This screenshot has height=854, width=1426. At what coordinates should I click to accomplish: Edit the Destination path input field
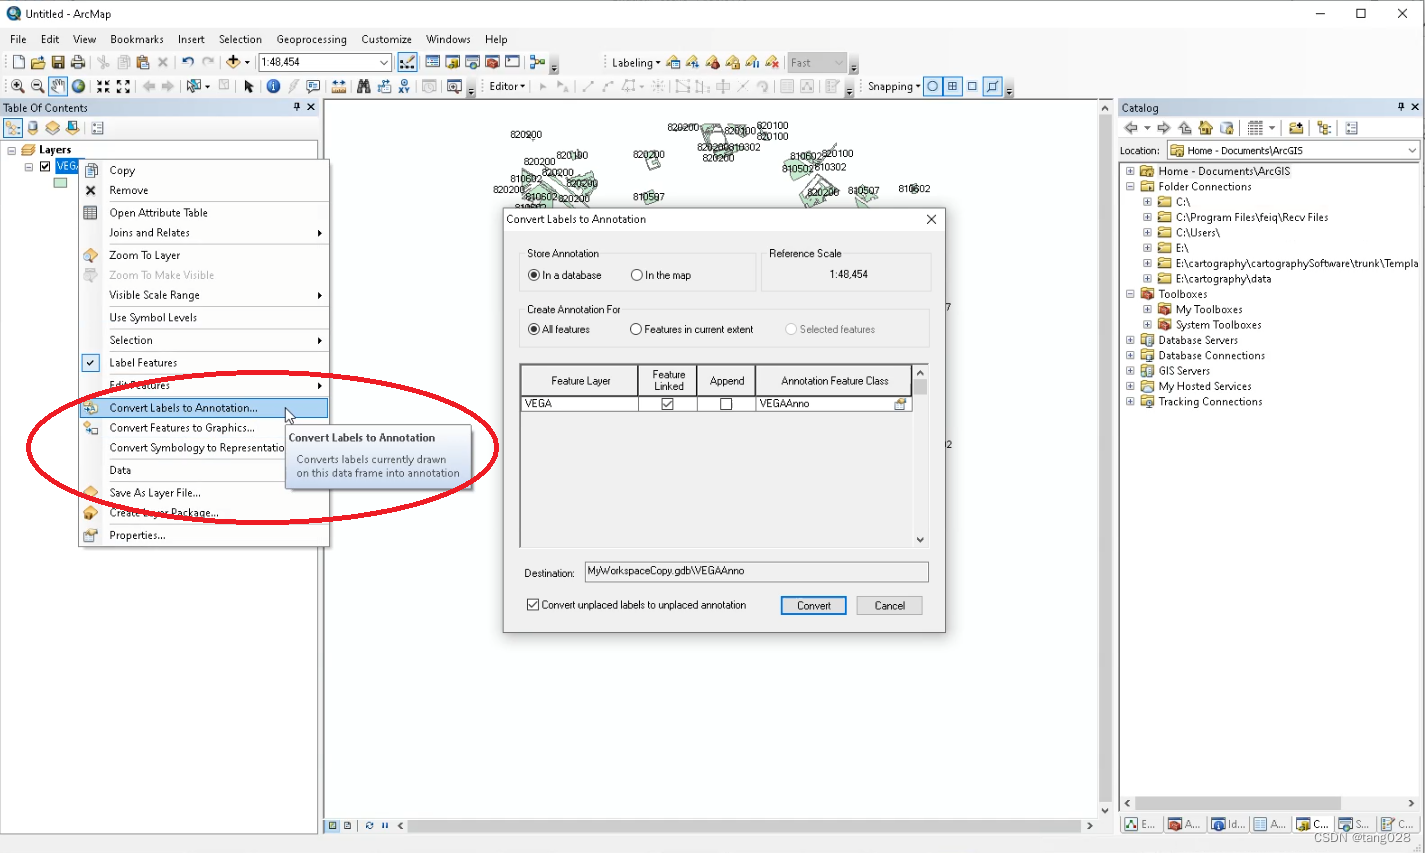click(x=755, y=571)
